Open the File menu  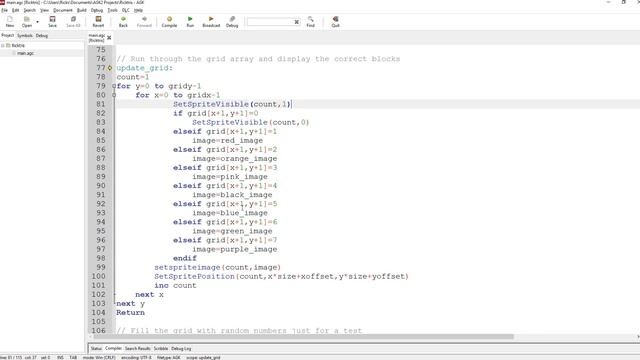(x=4, y=10)
